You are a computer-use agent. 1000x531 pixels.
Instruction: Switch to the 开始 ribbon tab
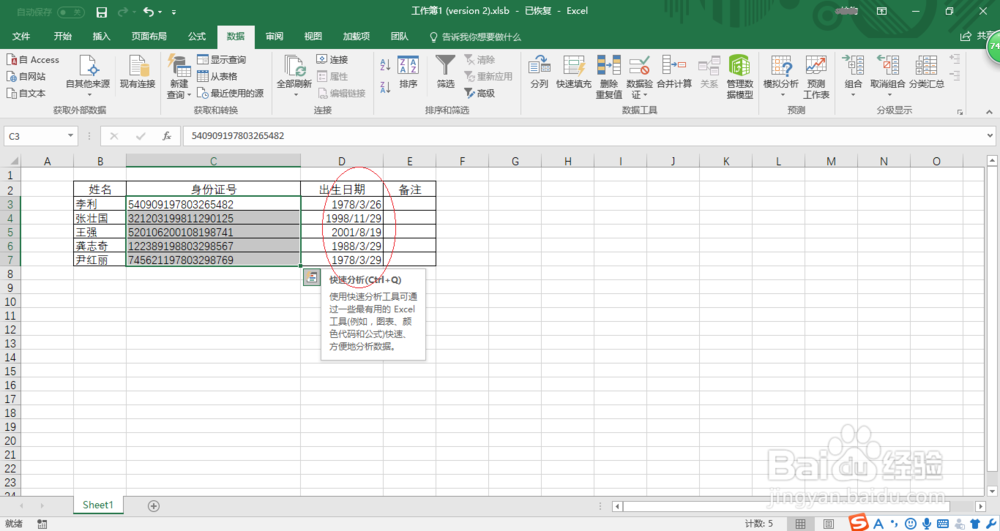click(x=62, y=36)
